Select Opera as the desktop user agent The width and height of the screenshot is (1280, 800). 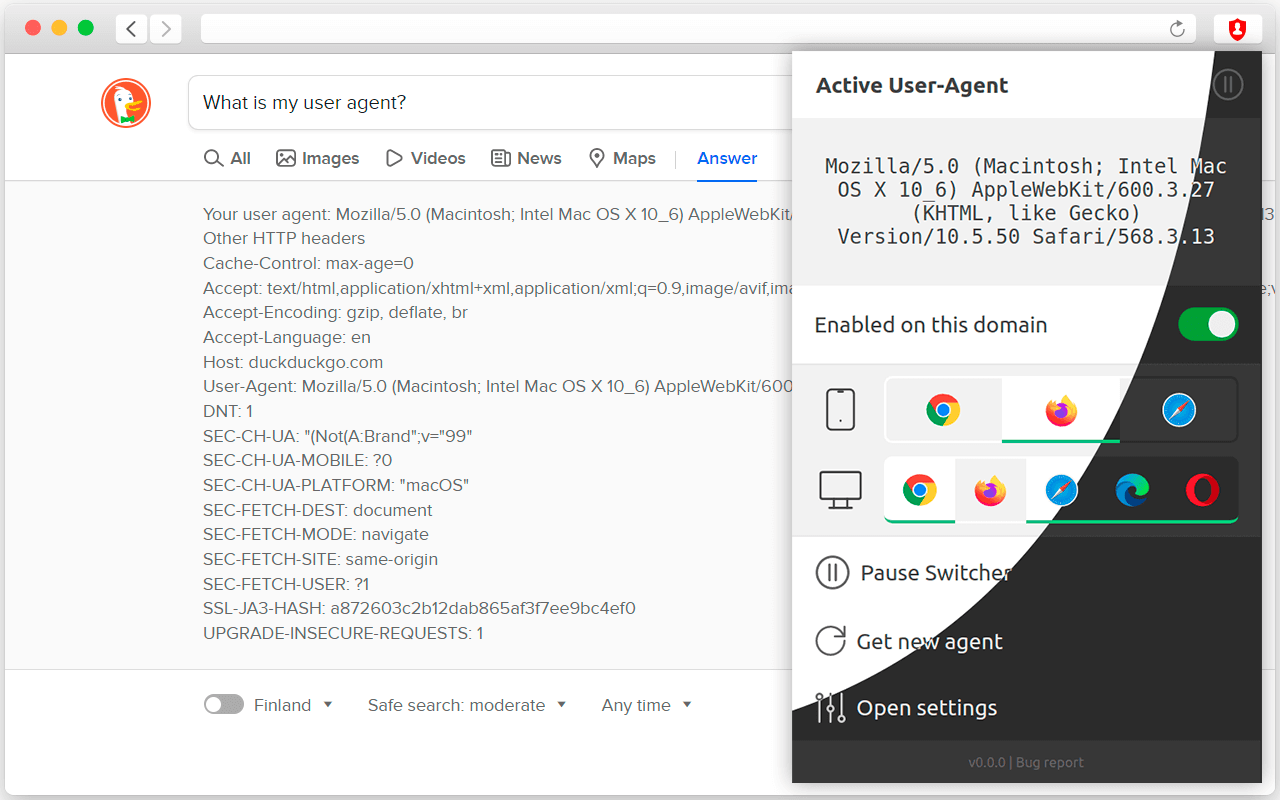click(x=1200, y=490)
